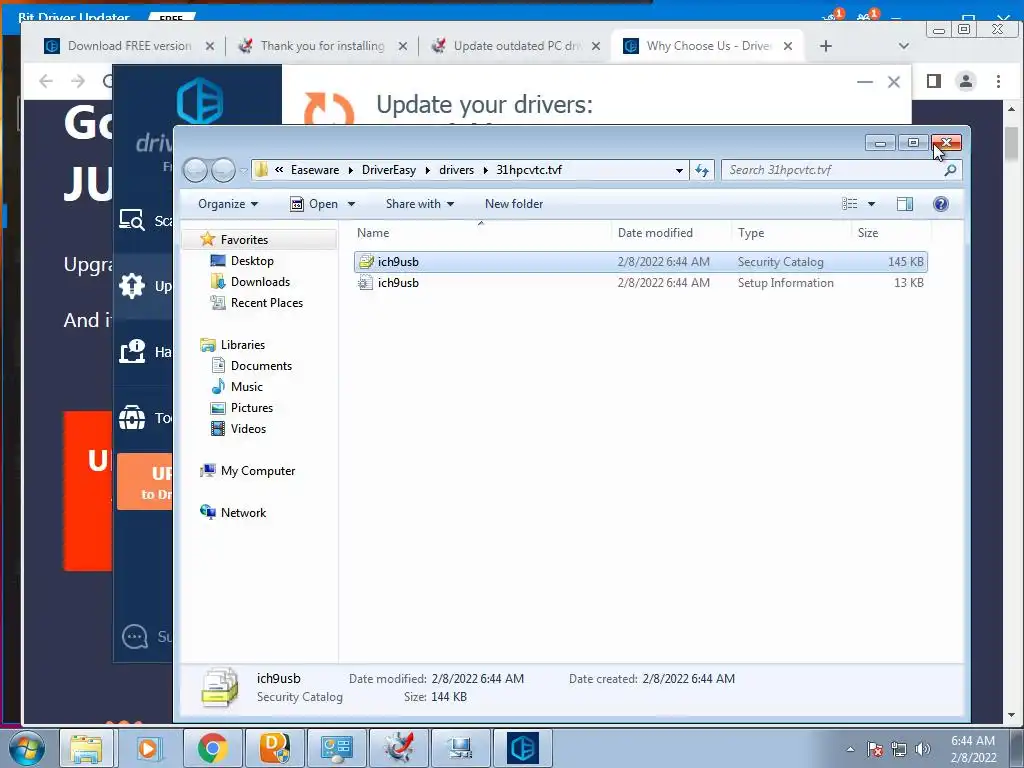Click the search magnifier in Explorer
Screen dimensions: 1024x768
950,170
